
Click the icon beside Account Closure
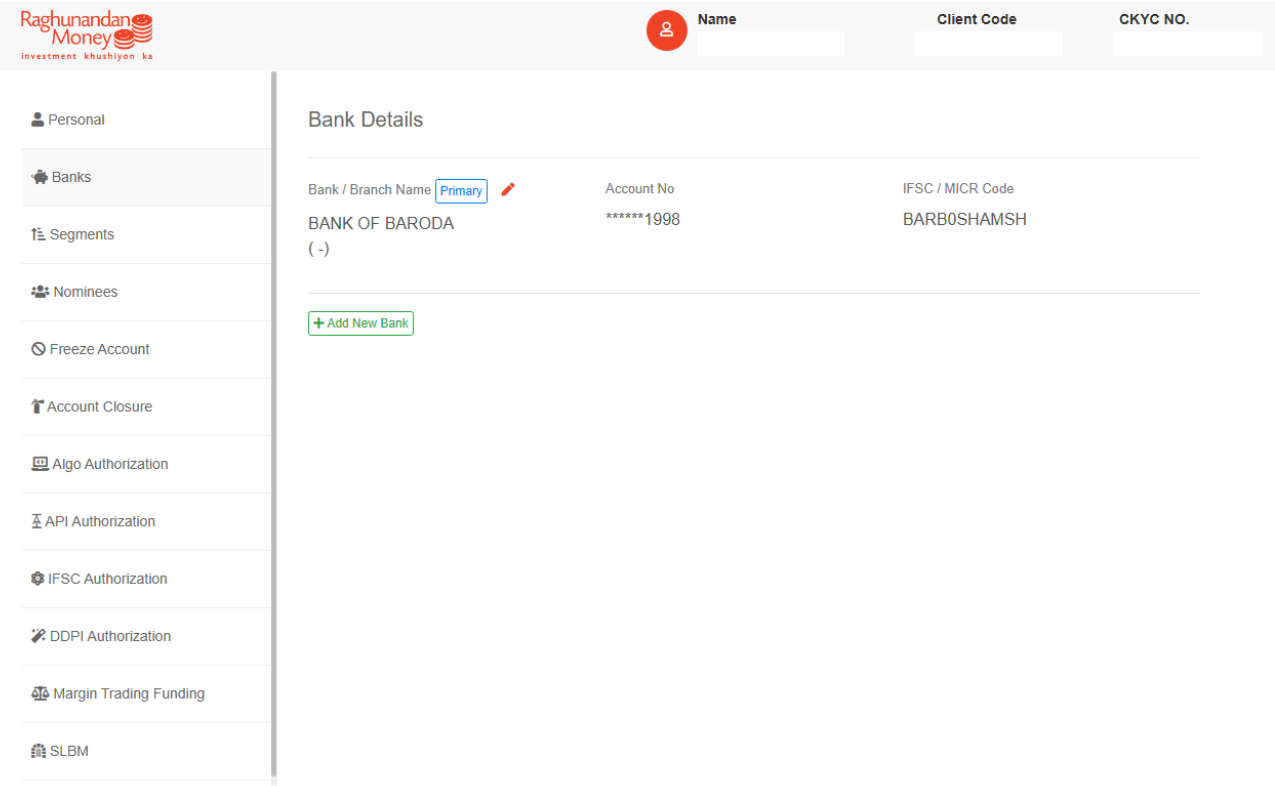pos(38,407)
